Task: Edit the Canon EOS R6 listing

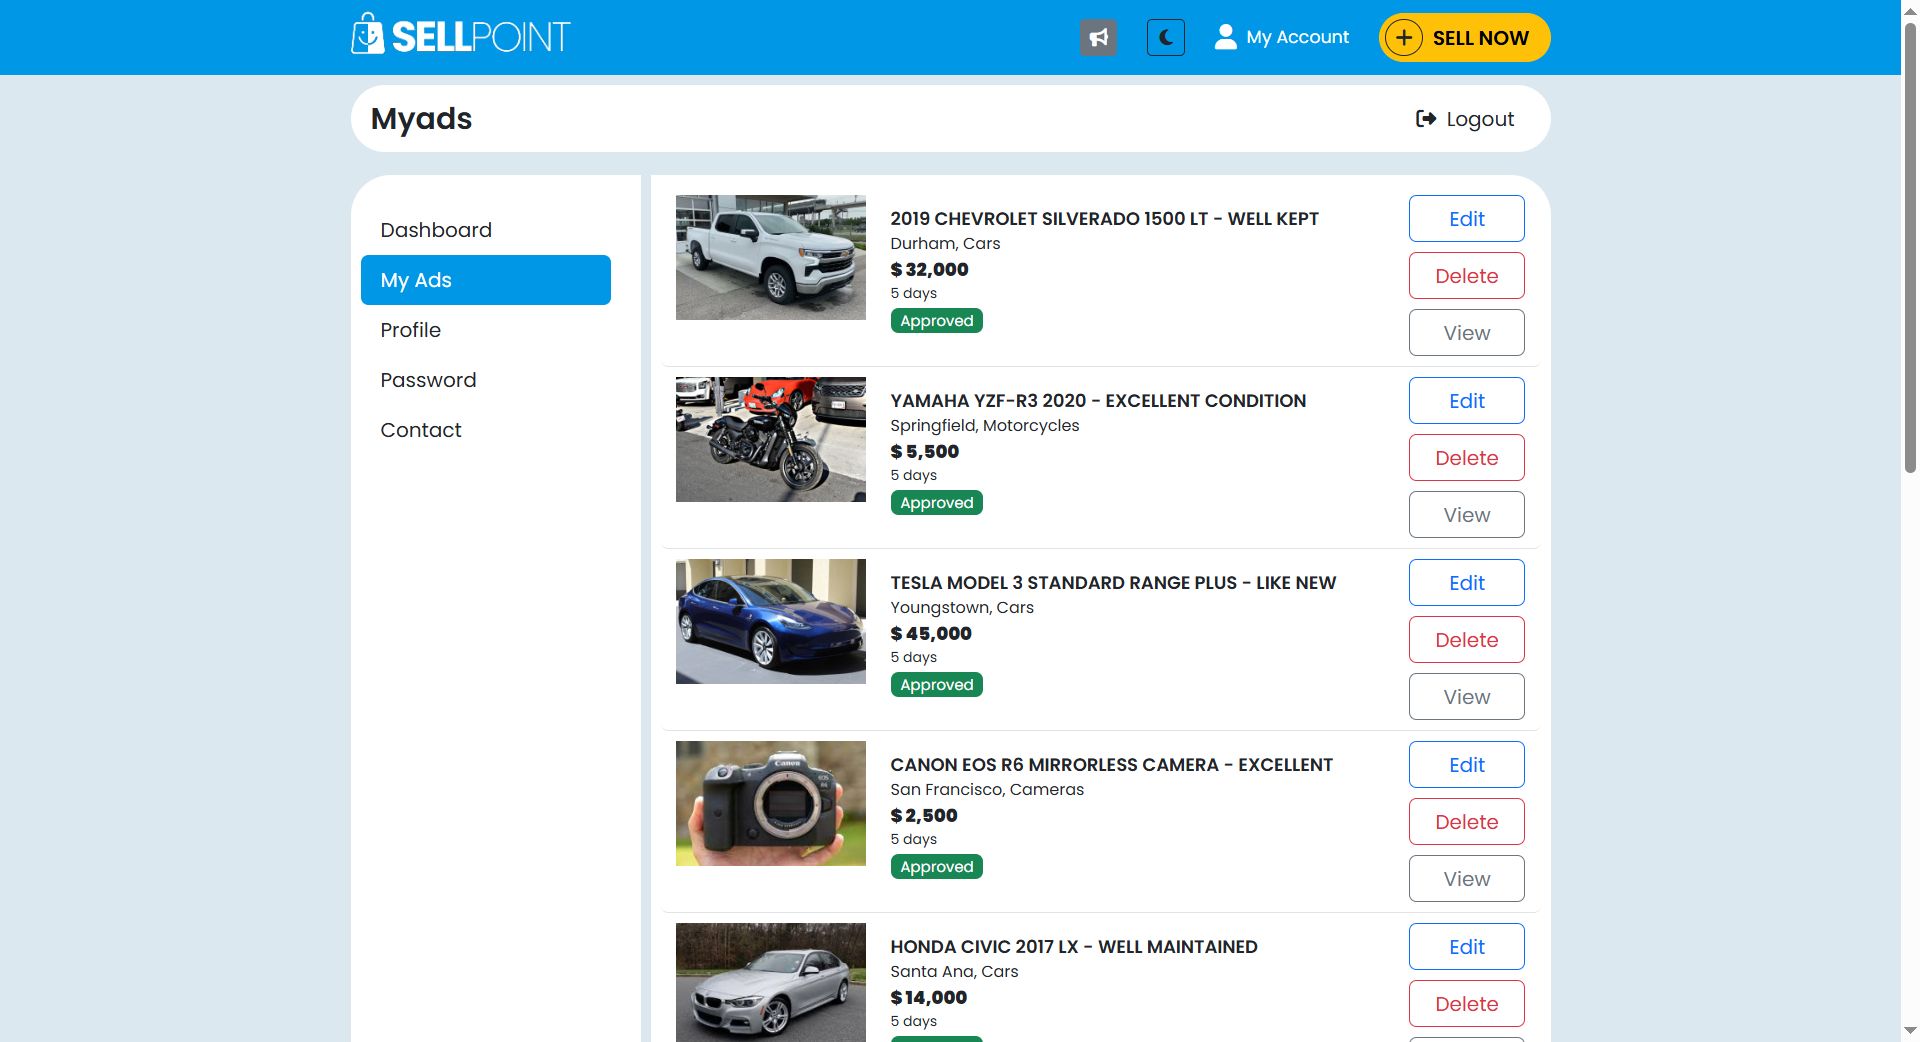Action: click(1466, 765)
